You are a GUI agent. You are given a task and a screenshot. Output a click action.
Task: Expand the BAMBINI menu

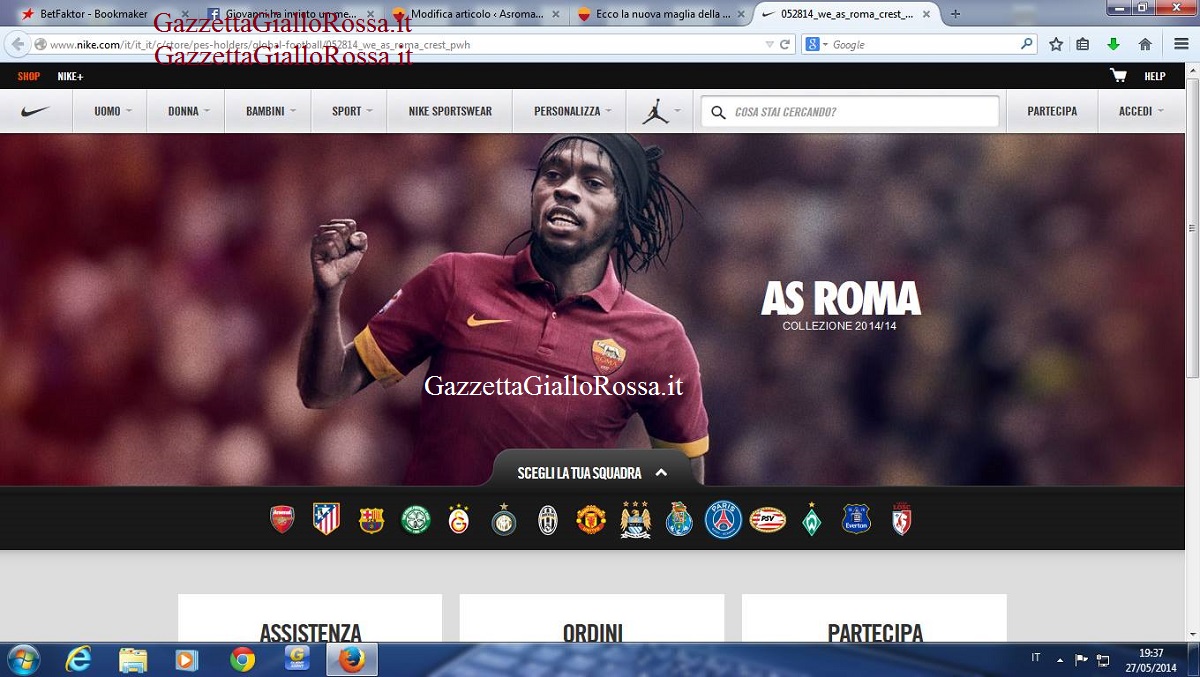pos(270,111)
